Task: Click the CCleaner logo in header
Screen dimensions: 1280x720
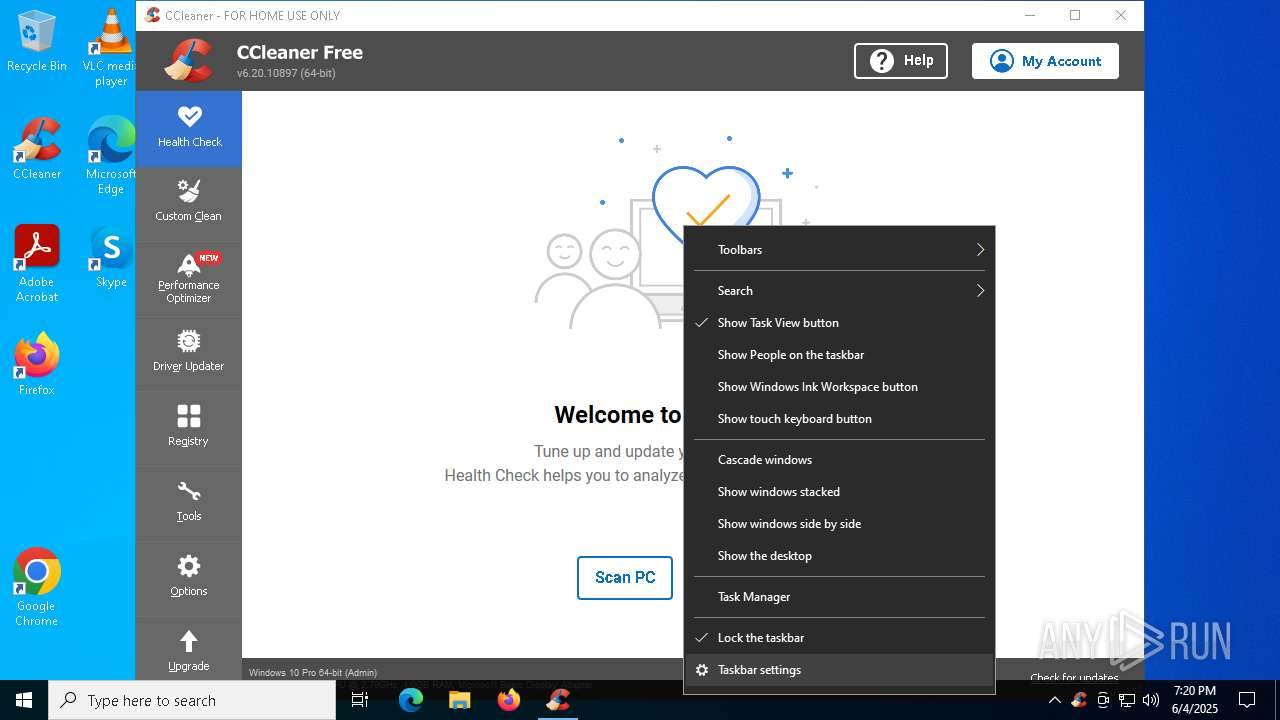Action: tap(189, 60)
